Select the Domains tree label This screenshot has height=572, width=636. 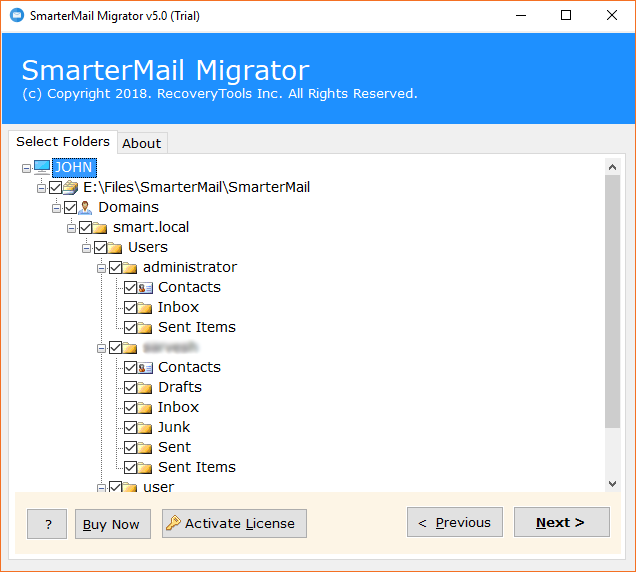pos(128,207)
